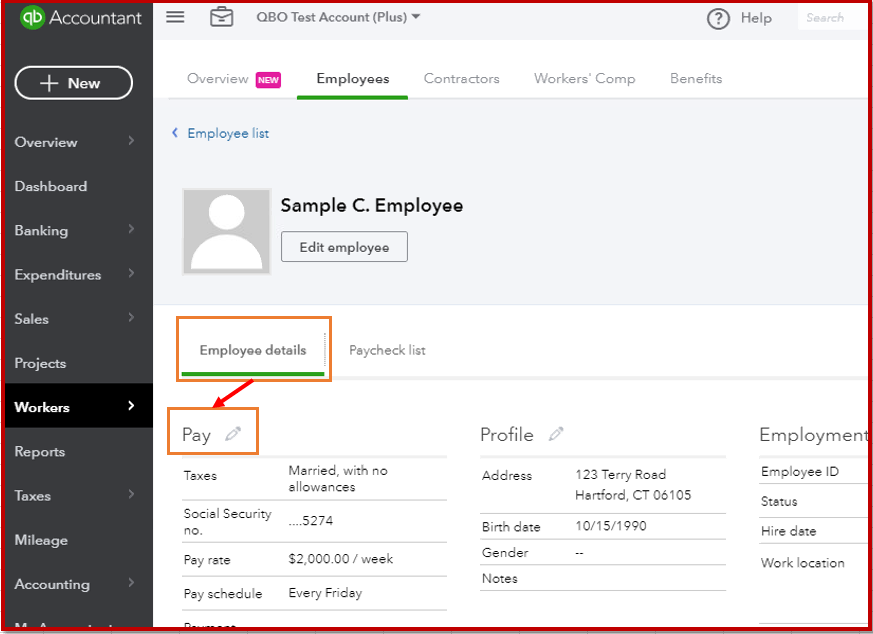This screenshot has width=873, height=634.
Task: Switch to the Contractors tab
Action: coord(461,79)
